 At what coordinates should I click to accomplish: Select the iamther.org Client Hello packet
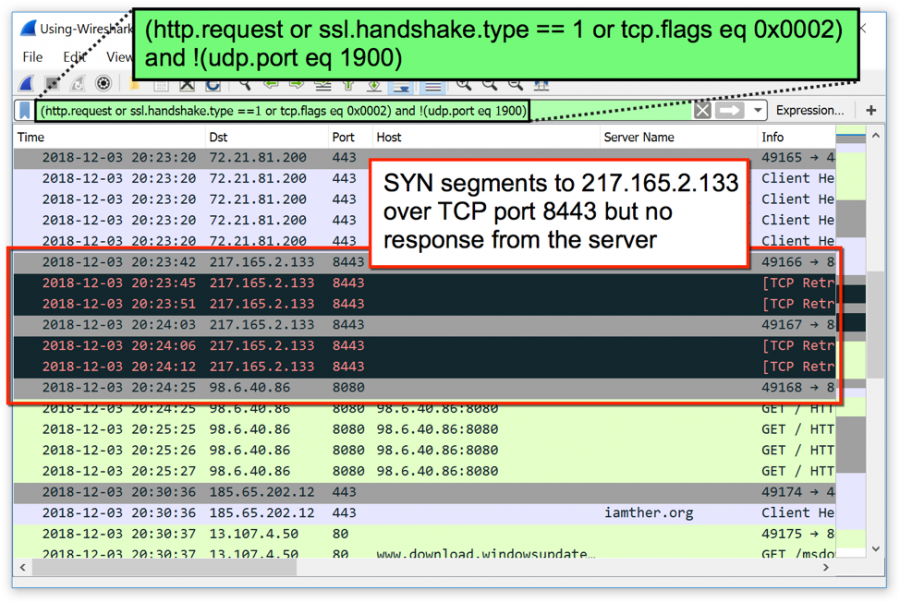point(400,512)
